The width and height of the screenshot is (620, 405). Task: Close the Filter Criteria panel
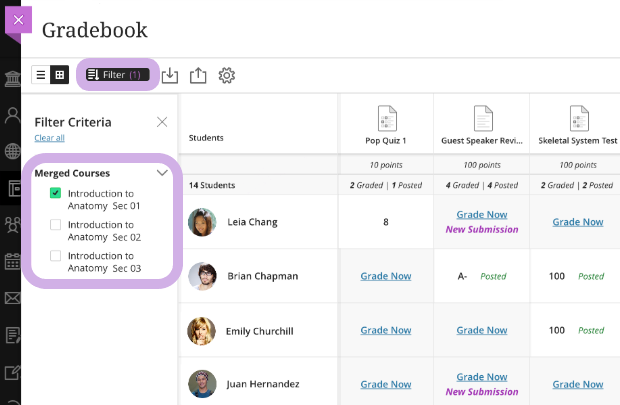(162, 122)
